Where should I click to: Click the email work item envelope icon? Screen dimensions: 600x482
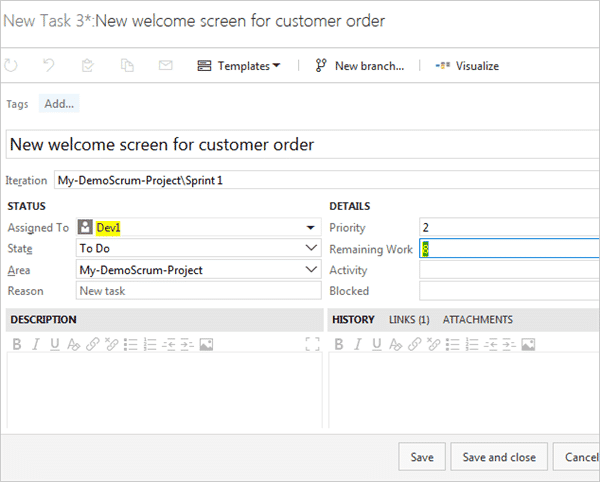[166, 66]
